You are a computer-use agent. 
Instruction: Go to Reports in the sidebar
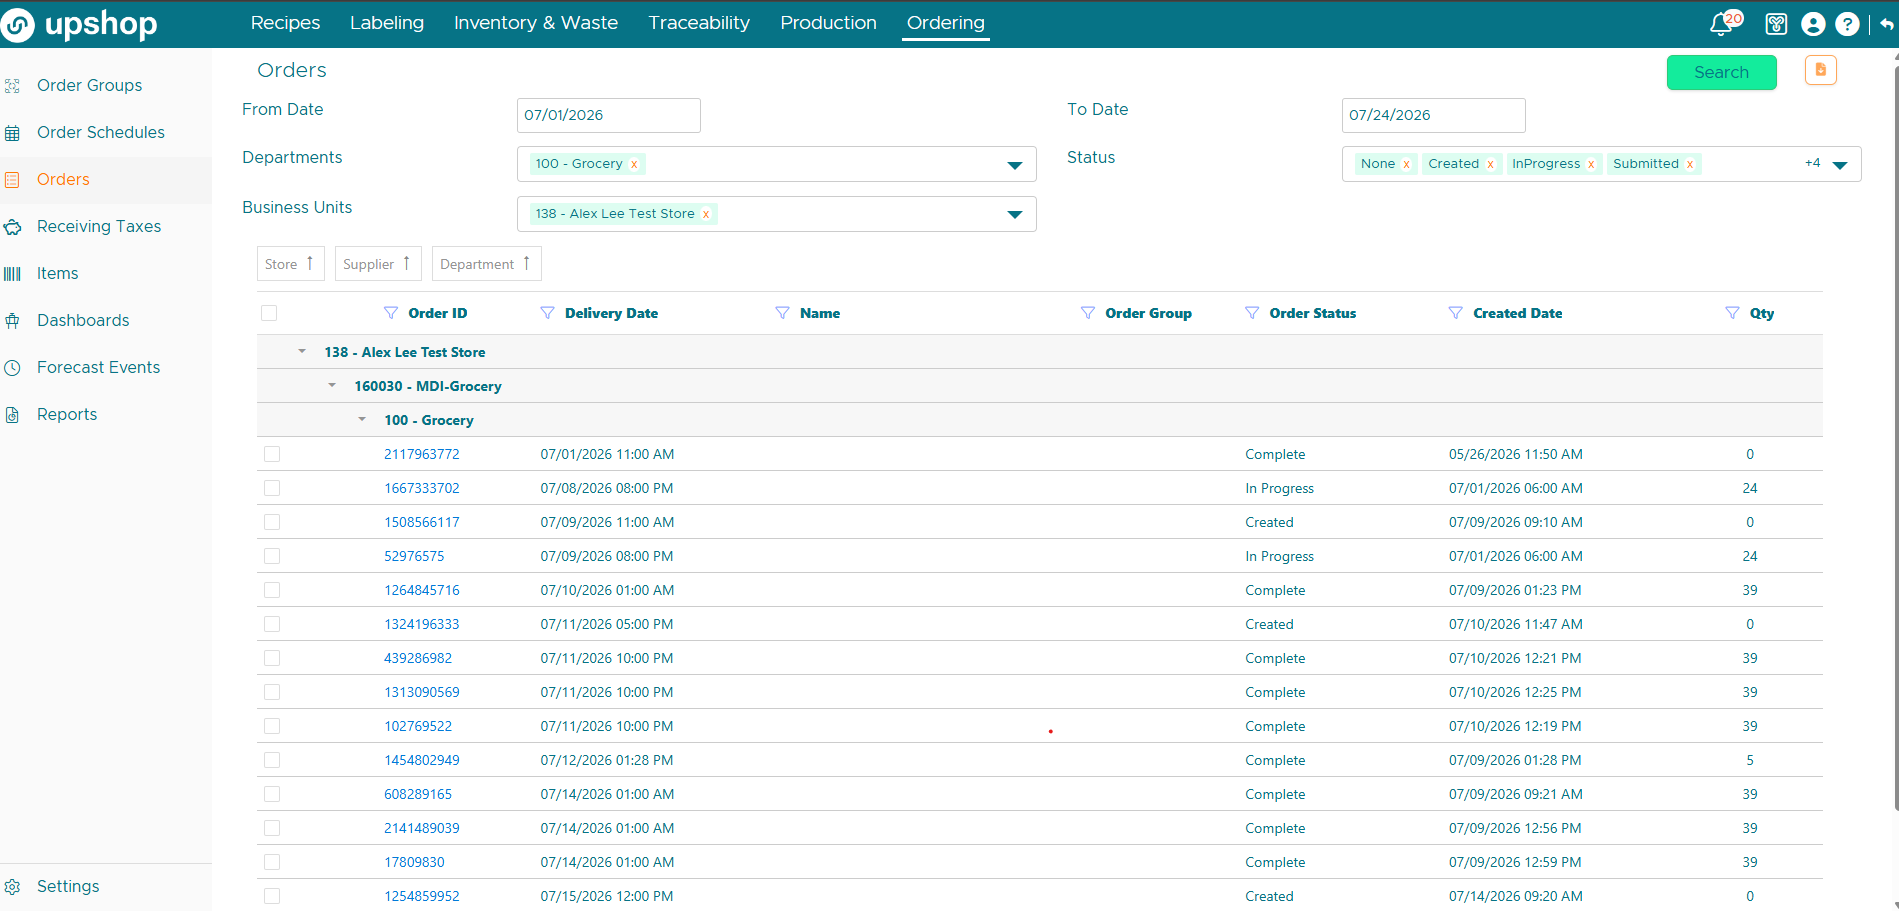point(67,414)
